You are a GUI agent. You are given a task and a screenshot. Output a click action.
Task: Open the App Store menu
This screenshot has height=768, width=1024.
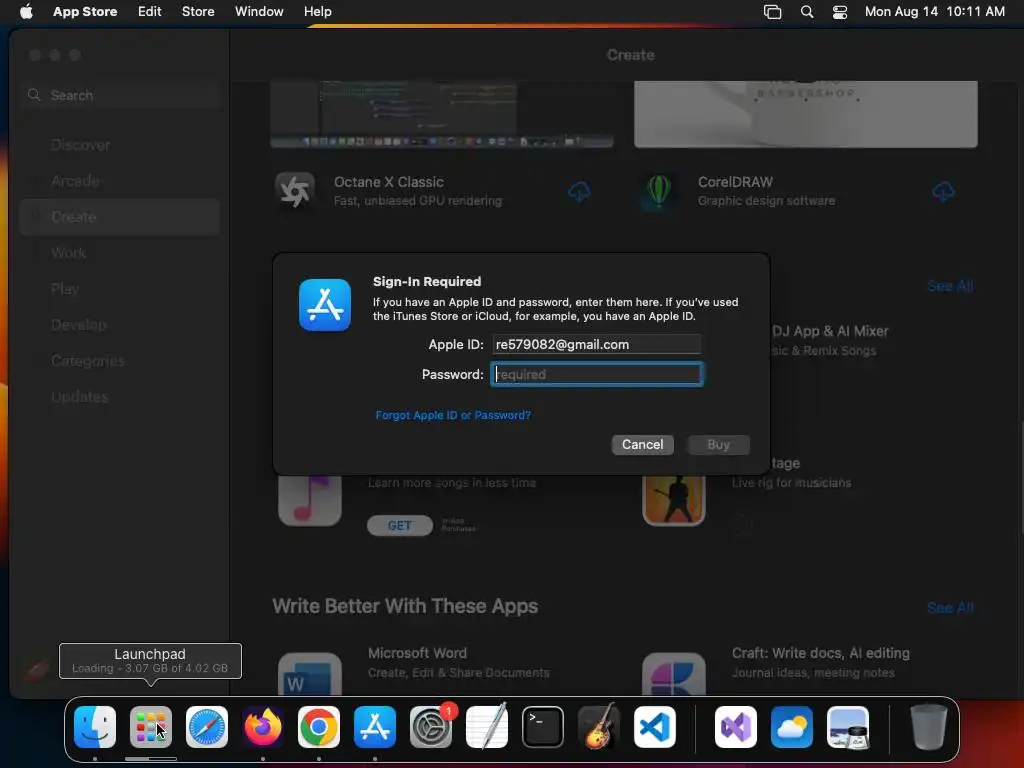pyautogui.click(x=85, y=12)
